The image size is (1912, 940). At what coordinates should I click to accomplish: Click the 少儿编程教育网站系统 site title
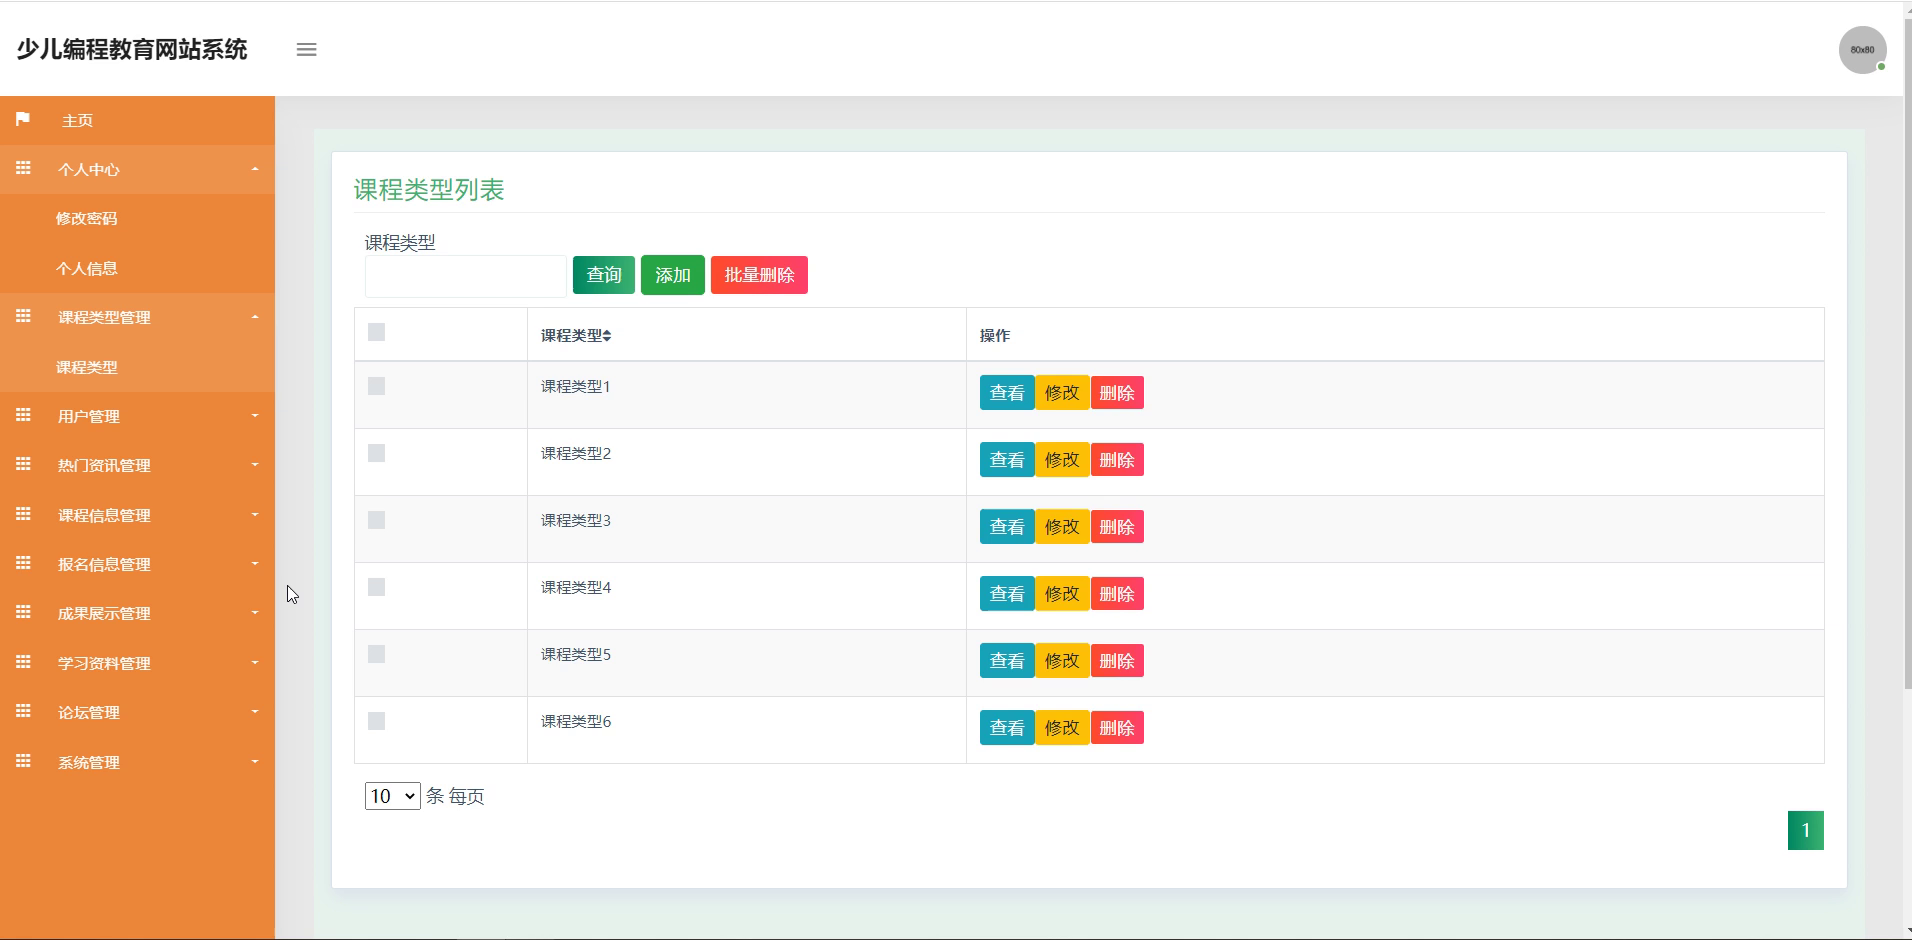(132, 49)
